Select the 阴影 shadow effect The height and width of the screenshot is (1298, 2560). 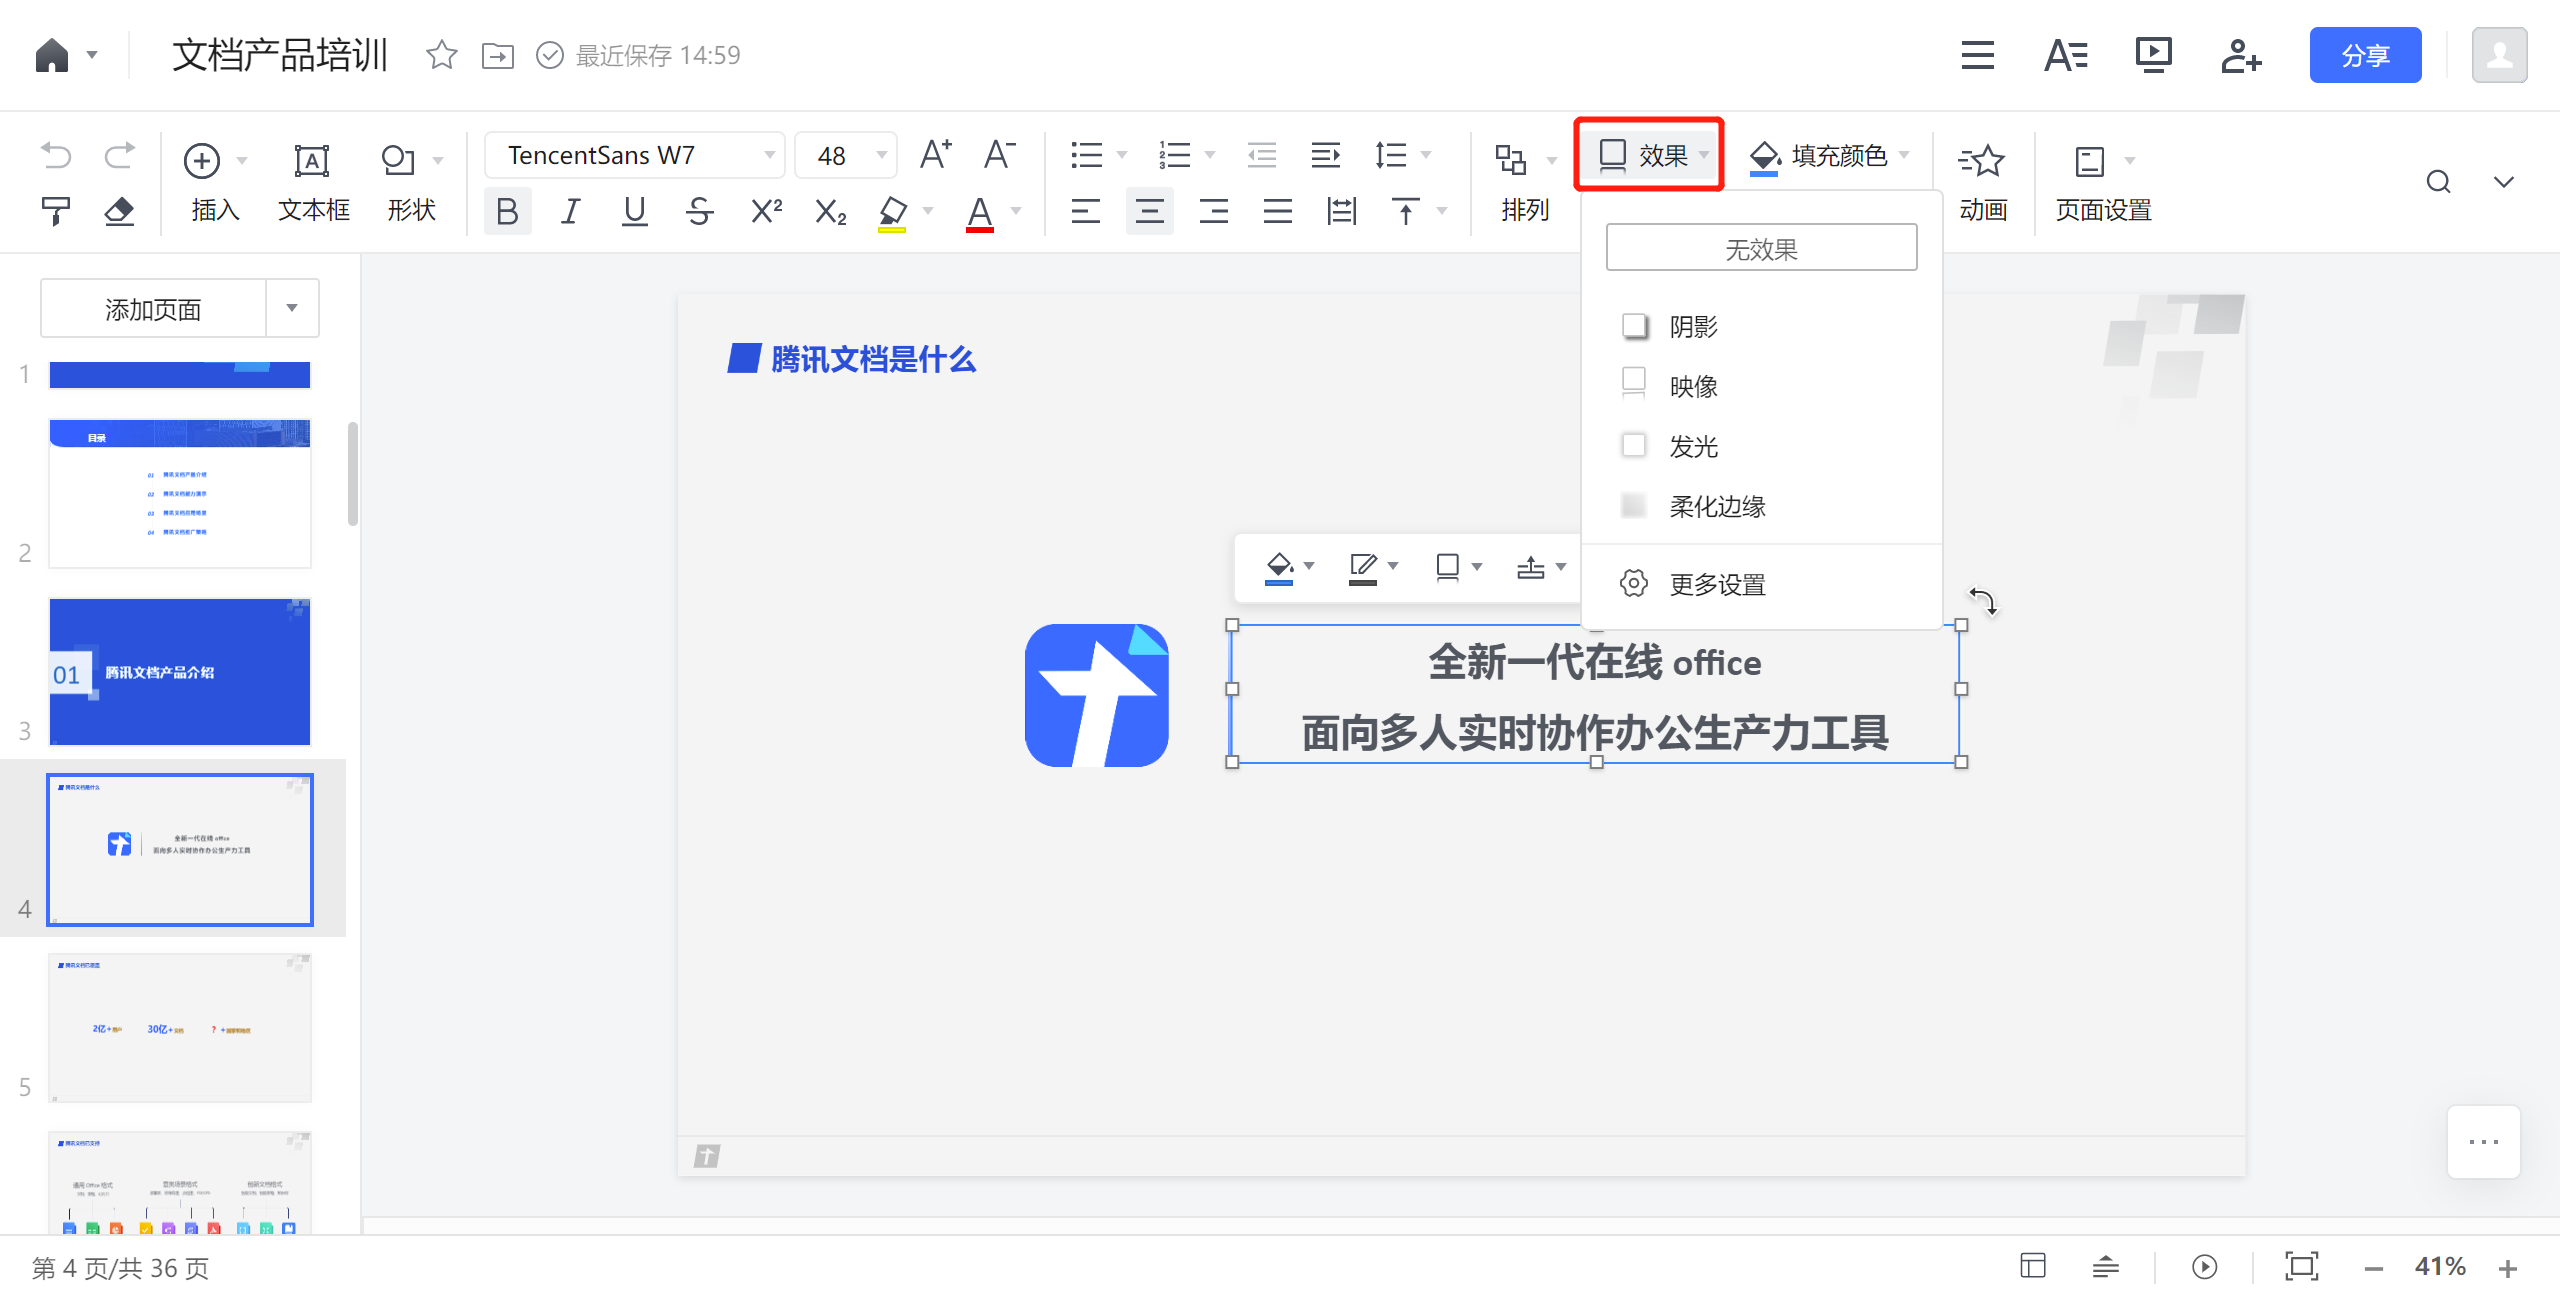pos(1692,327)
